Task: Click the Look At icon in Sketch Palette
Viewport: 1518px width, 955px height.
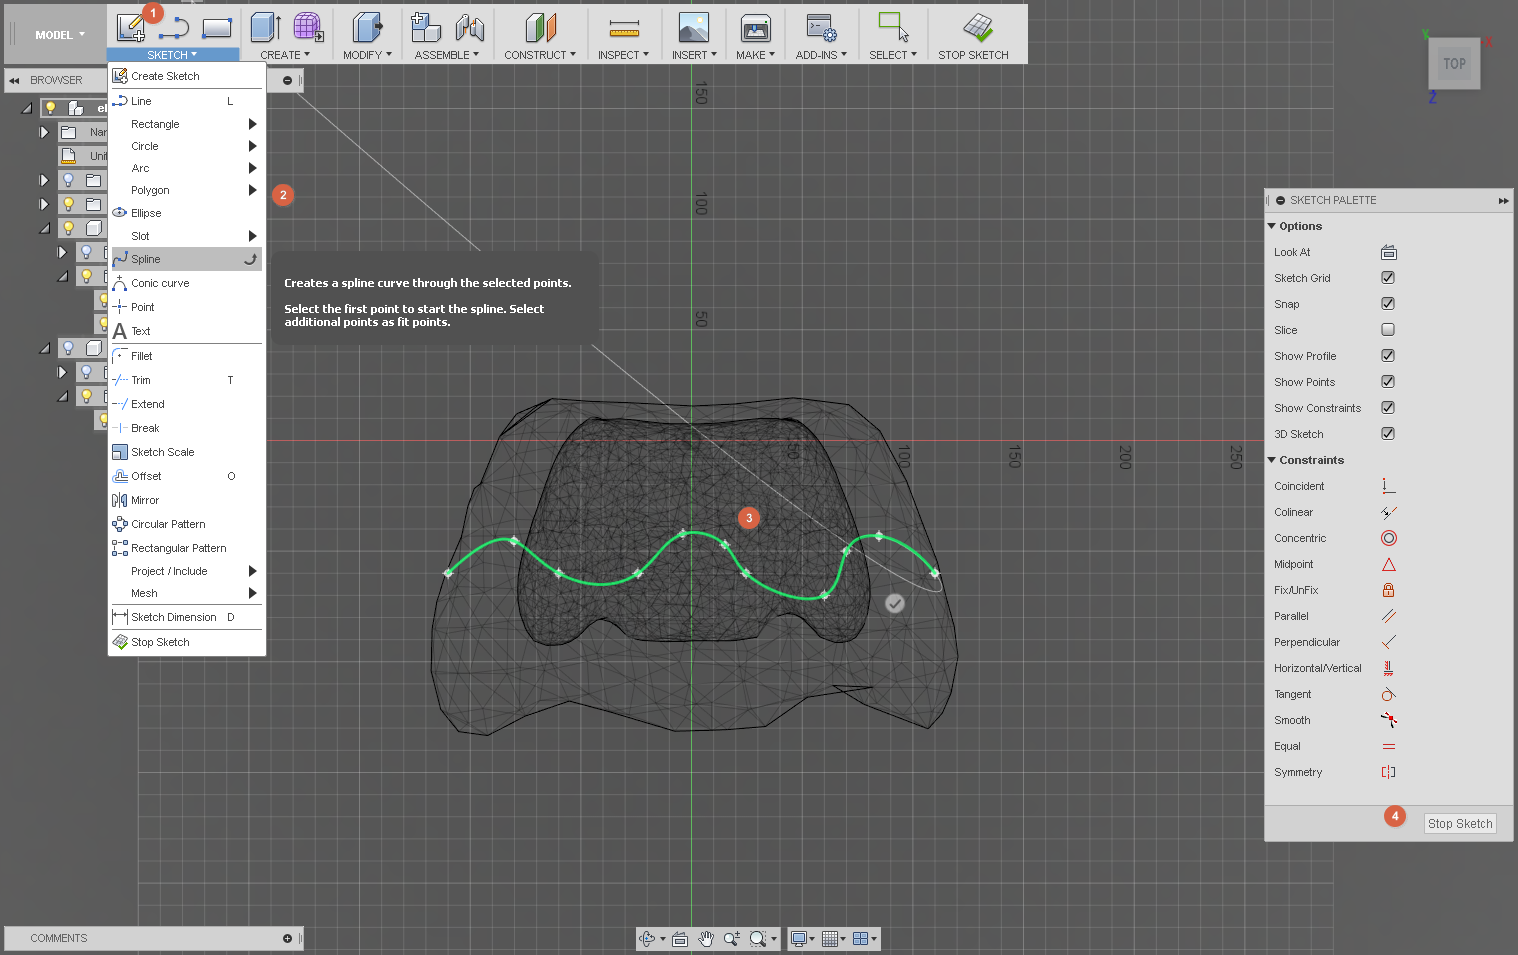Action: (1388, 252)
